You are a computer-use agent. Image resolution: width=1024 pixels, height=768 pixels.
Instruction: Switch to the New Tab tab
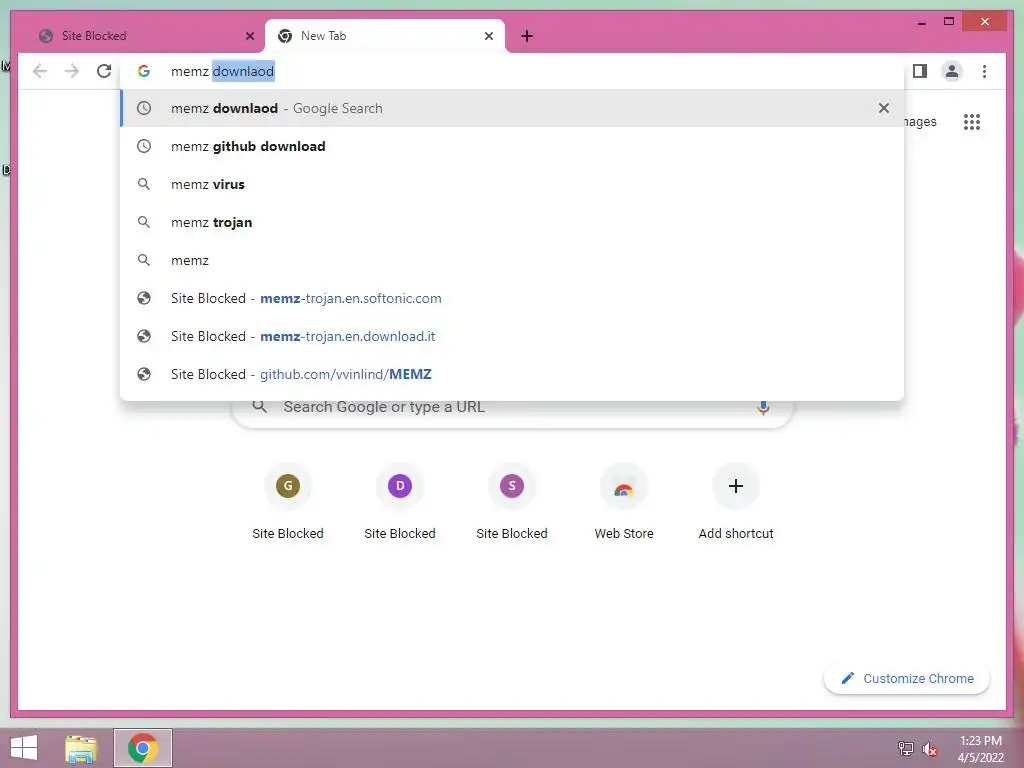[385, 36]
